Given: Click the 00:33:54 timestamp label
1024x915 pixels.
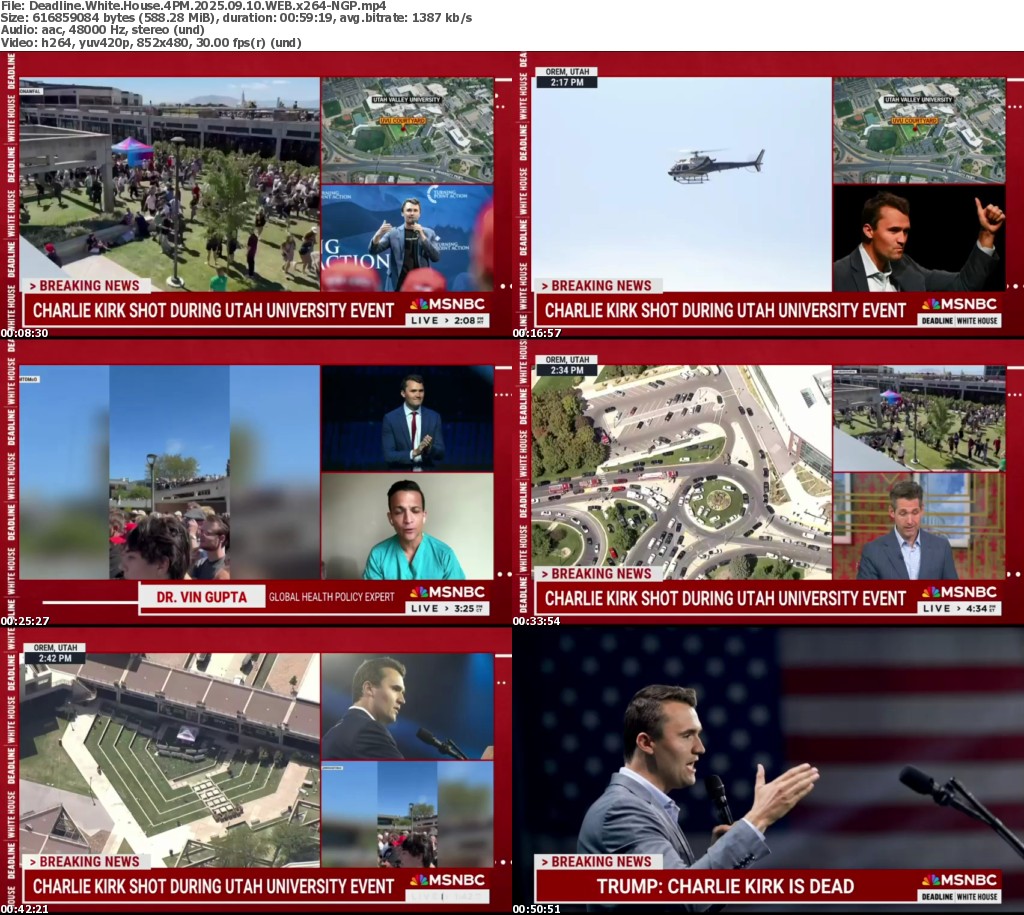Looking at the screenshot, I should 536,621.
